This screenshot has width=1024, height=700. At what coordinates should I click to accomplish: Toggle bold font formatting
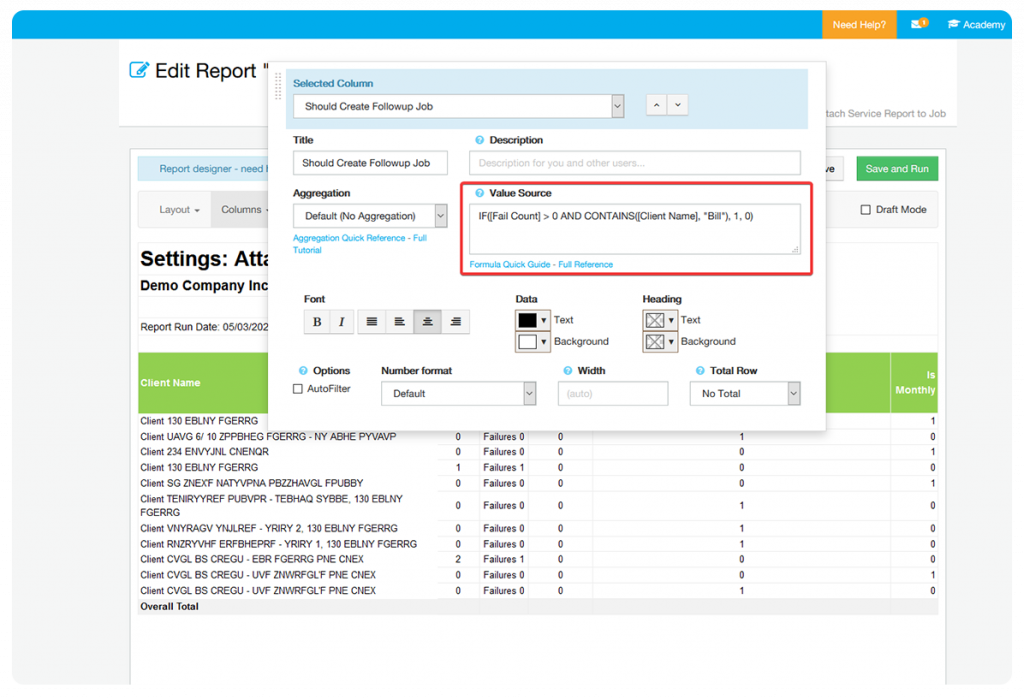(317, 322)
